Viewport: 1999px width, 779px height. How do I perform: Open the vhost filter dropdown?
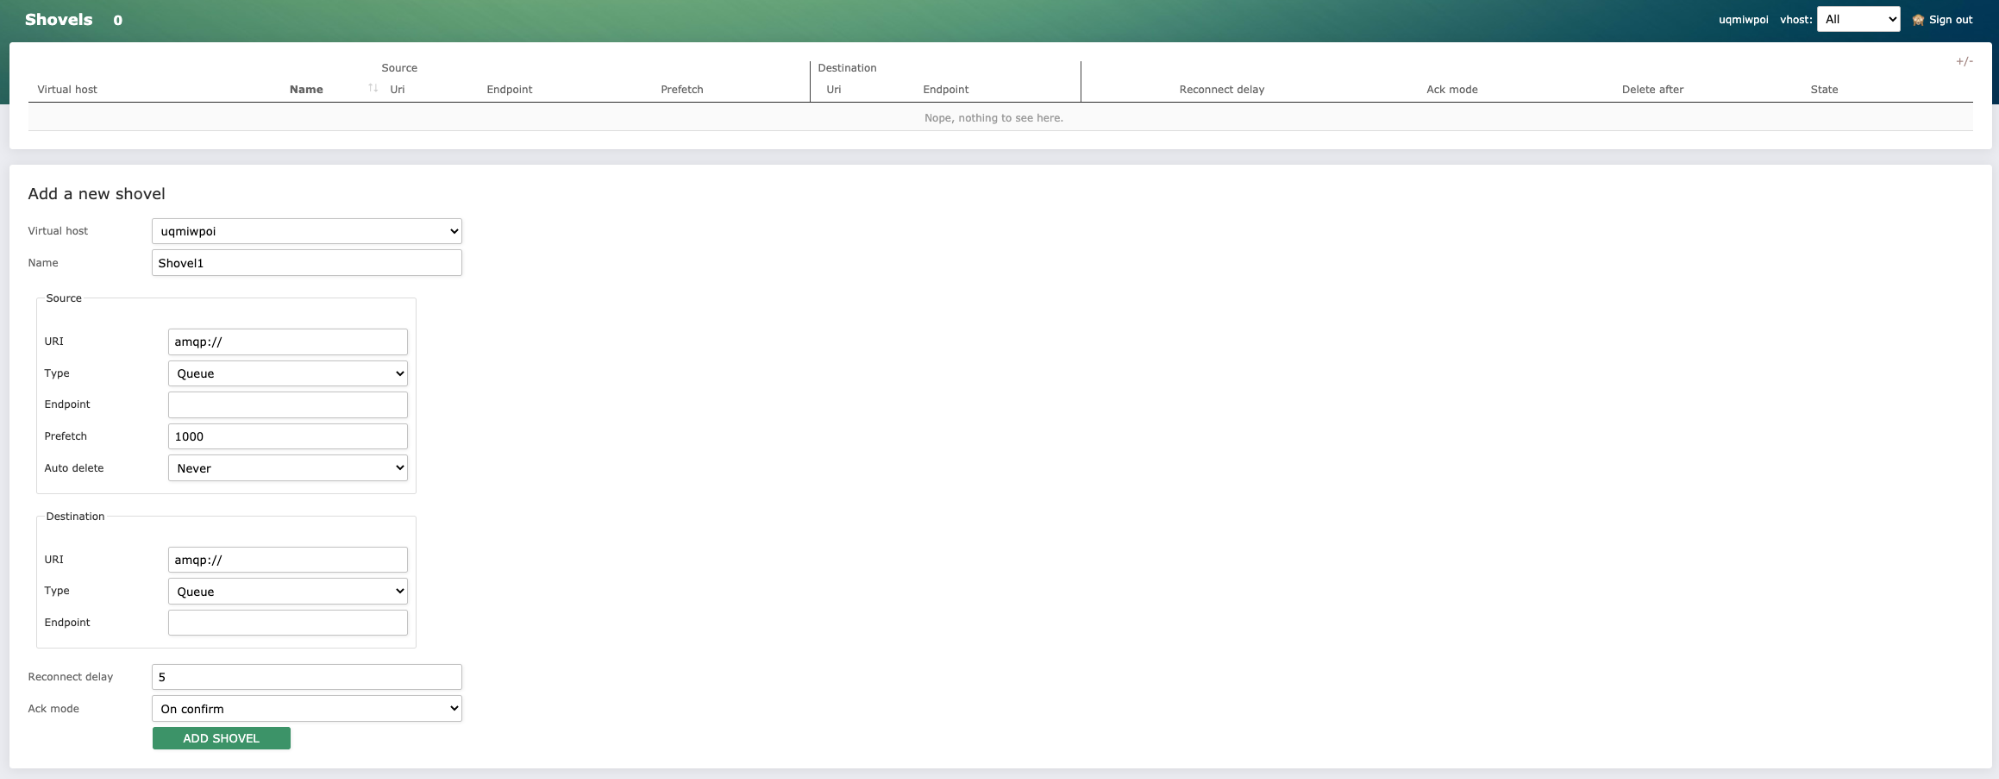pos(1858,19)
